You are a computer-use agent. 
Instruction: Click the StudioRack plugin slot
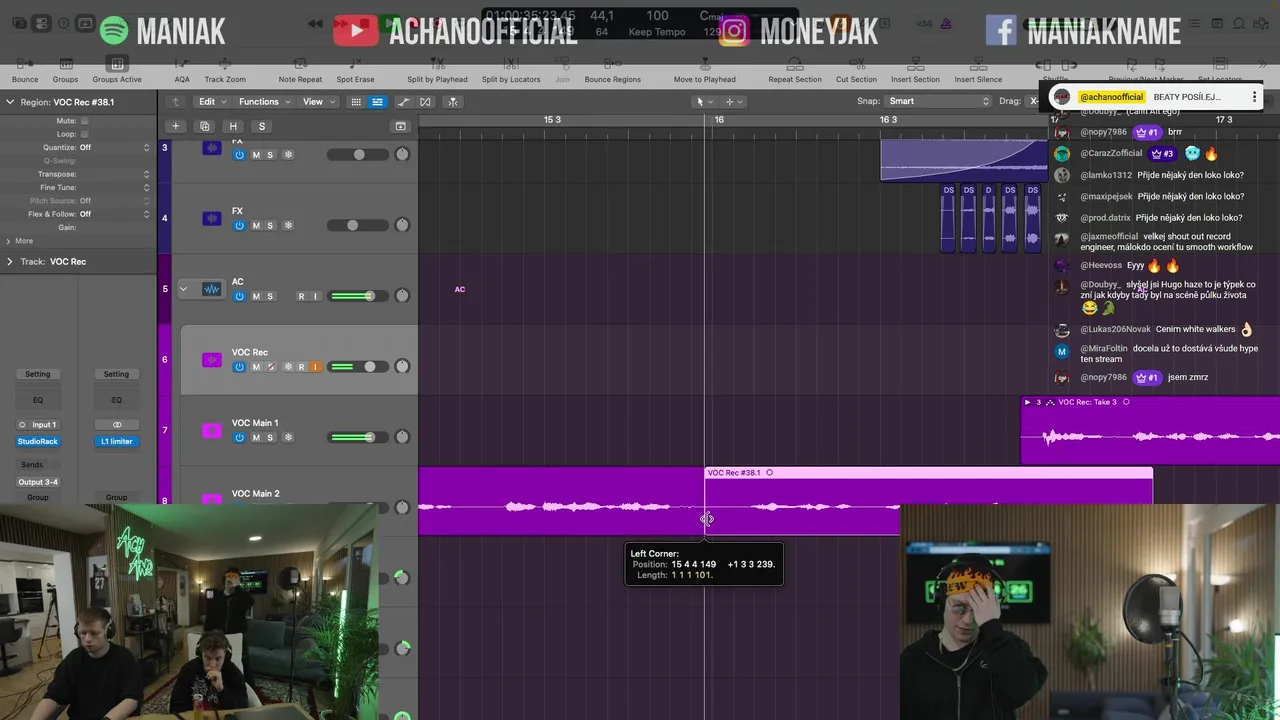38,441
